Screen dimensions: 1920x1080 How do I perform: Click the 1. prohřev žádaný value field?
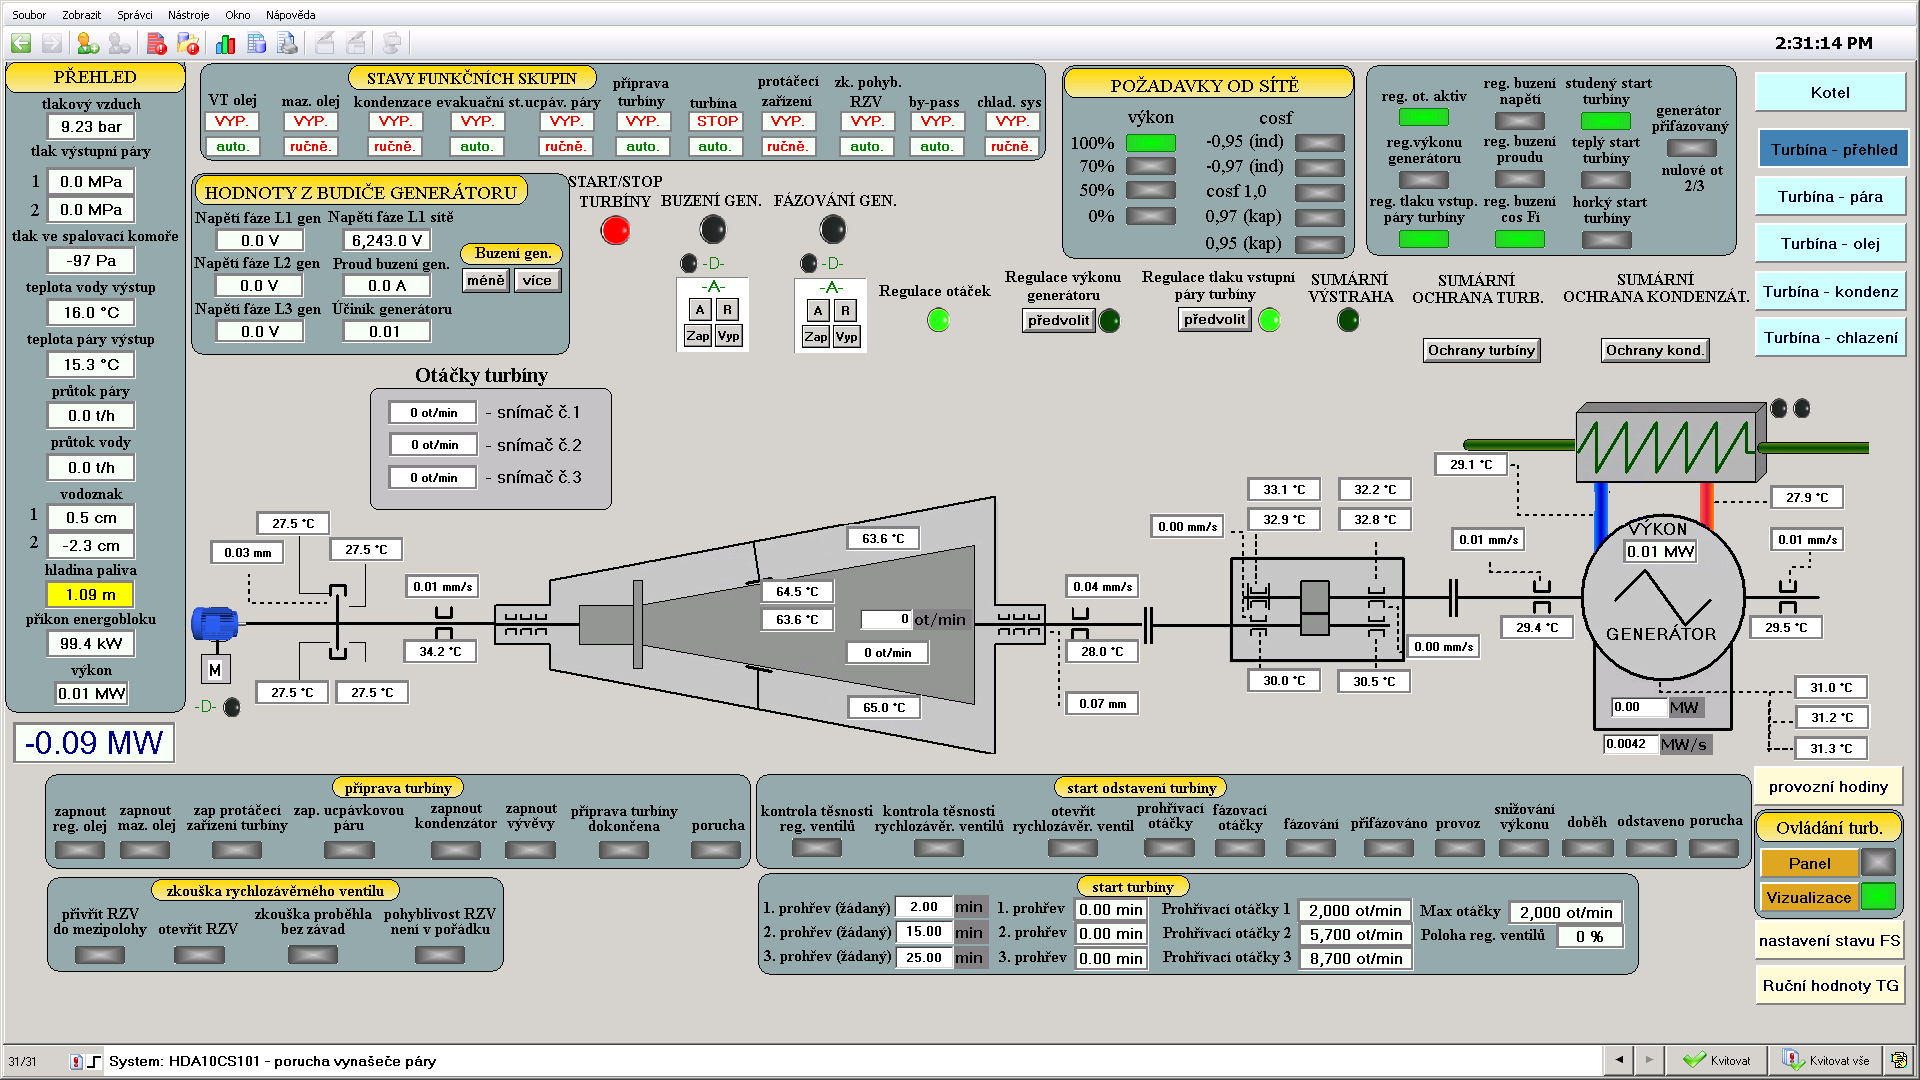[923, 907]
